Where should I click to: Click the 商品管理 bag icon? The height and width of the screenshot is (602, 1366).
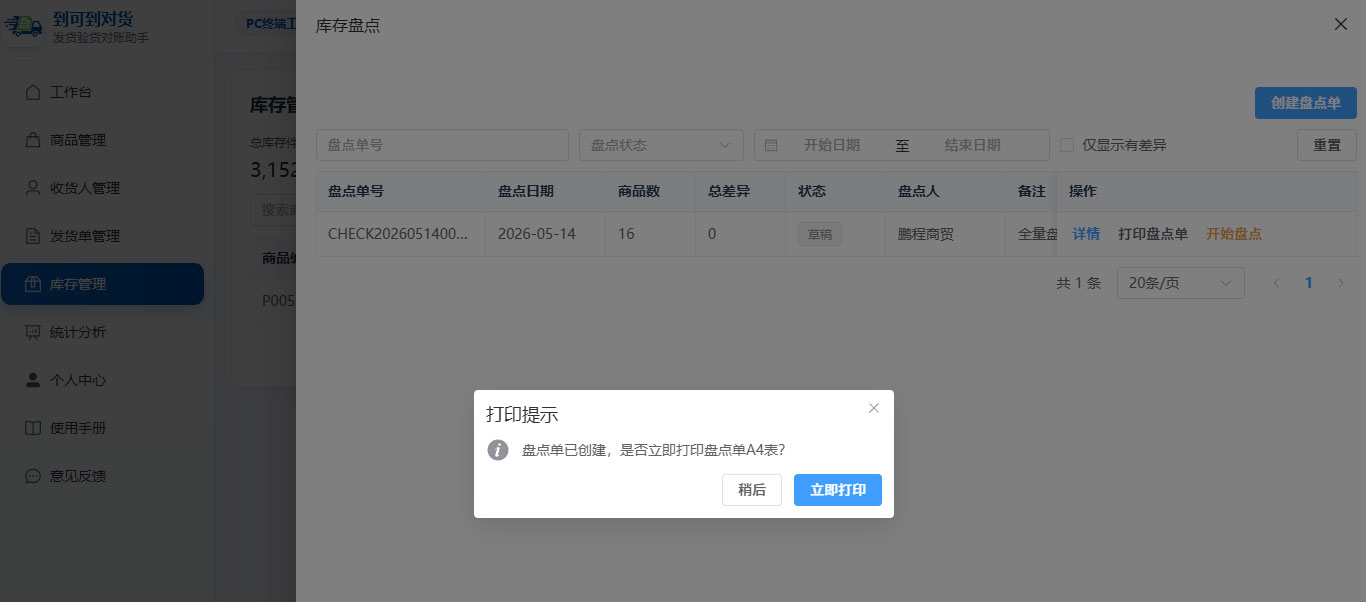pos(33,140)
